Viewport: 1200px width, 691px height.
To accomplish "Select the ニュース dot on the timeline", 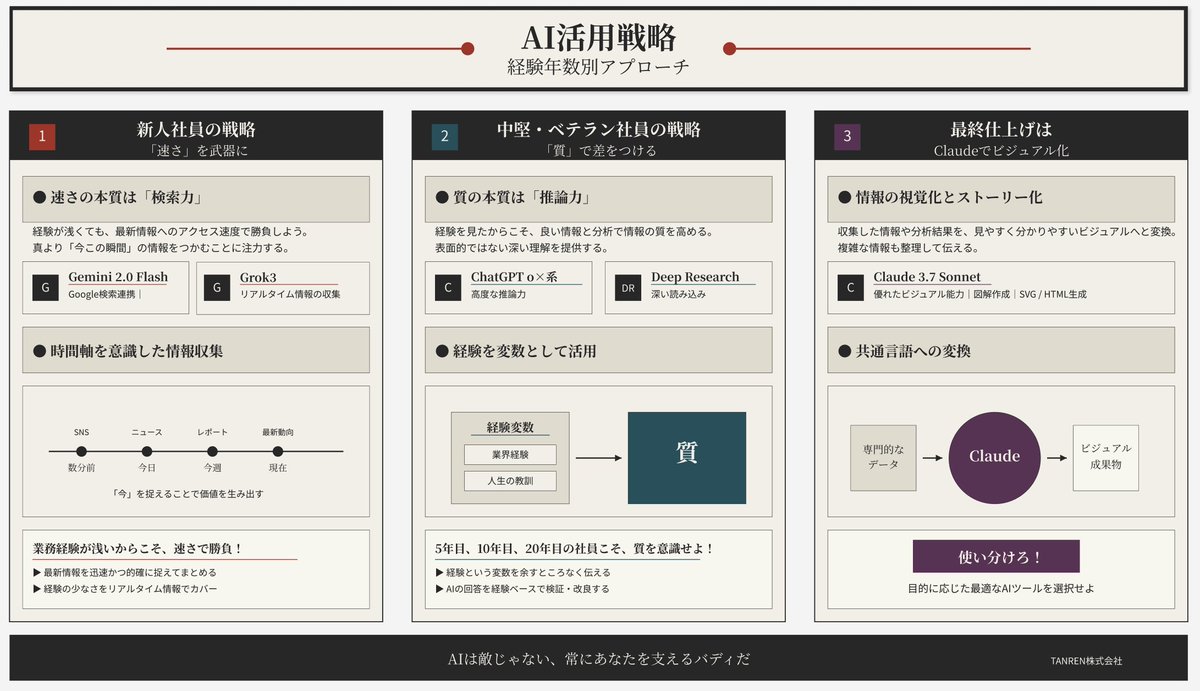I will (147, 451).
